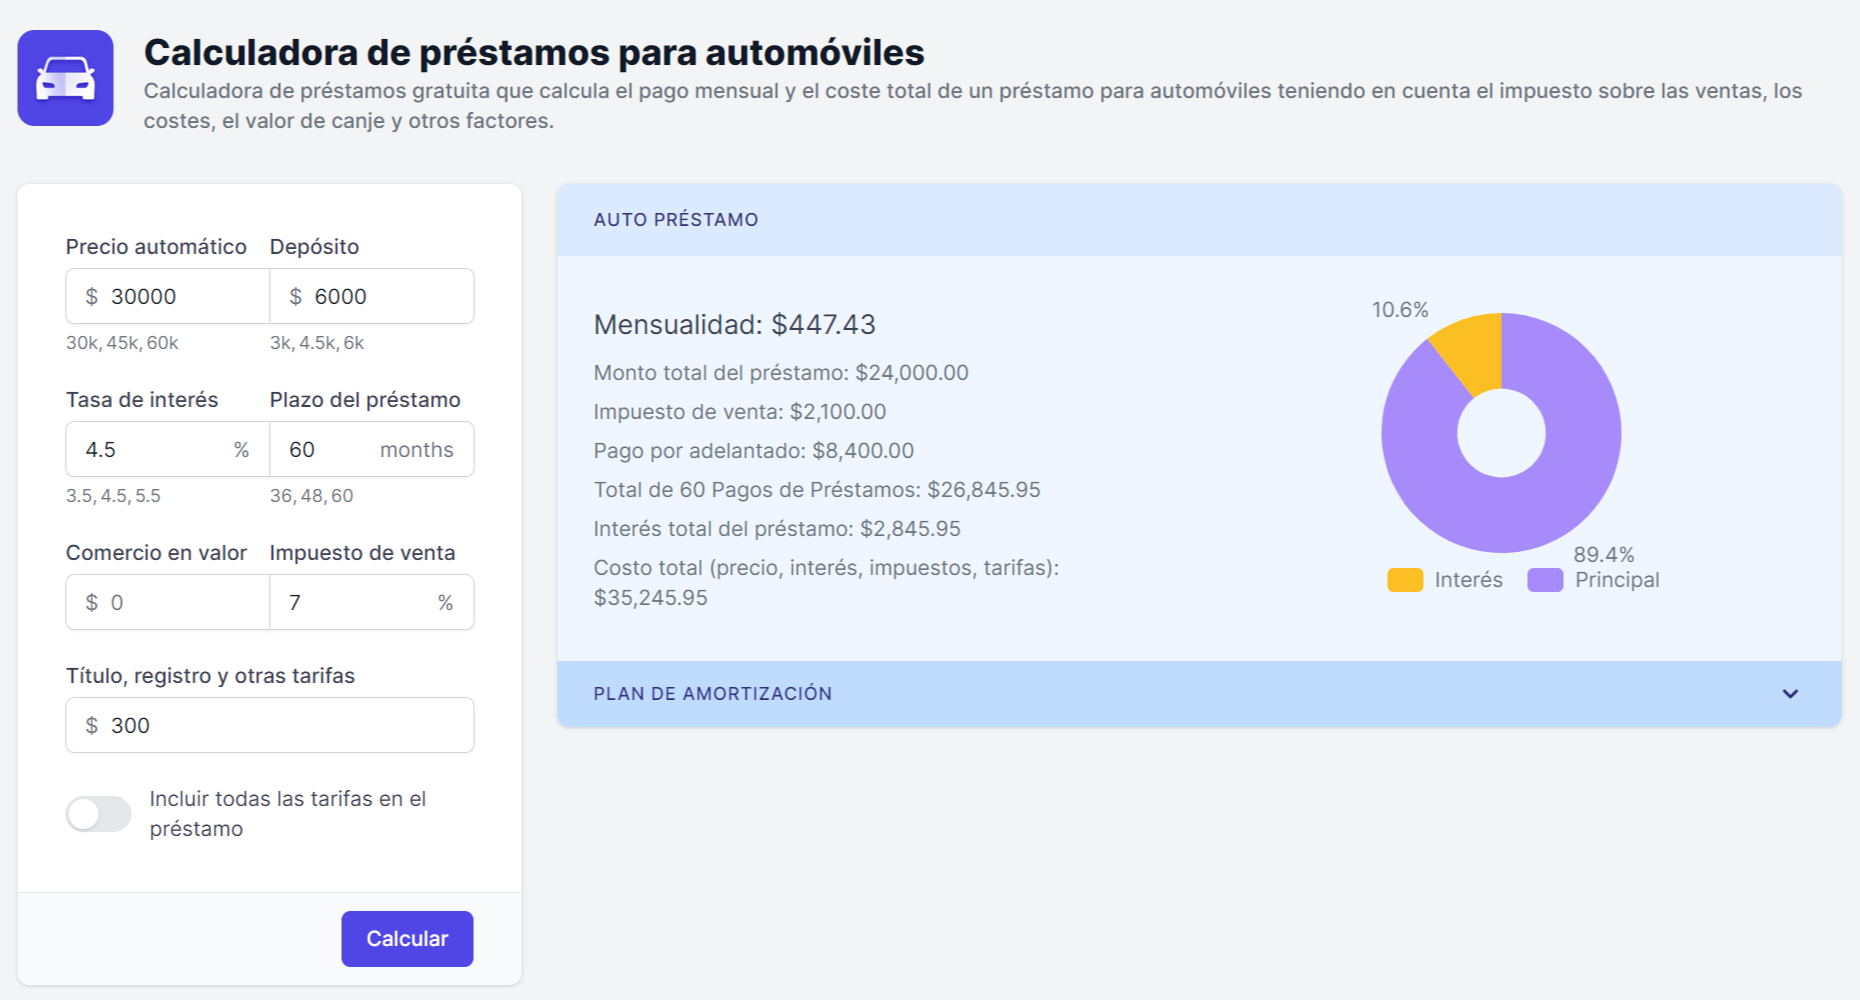
Task: Click the Calcular button
Action: pyautogui.click(x=407, y=938)
